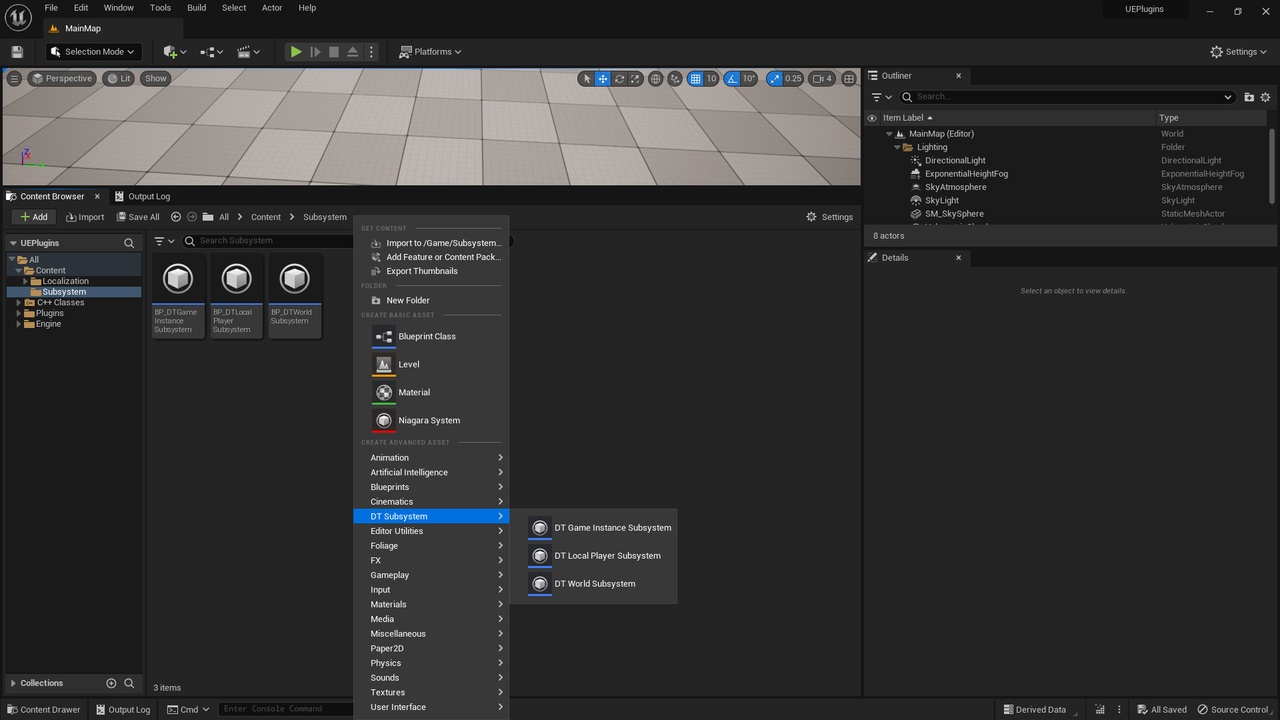Save the current level with the floppy icon
Image resolution: width=1280 pixels, height=720 pixels.
point(16,52)
